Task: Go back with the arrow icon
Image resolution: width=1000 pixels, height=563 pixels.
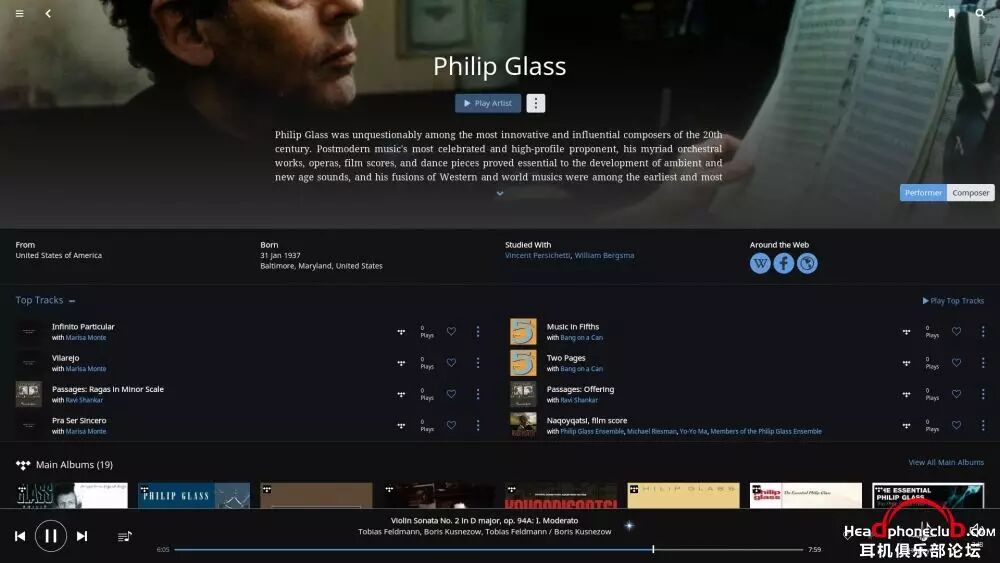Action: coord(48,13)
